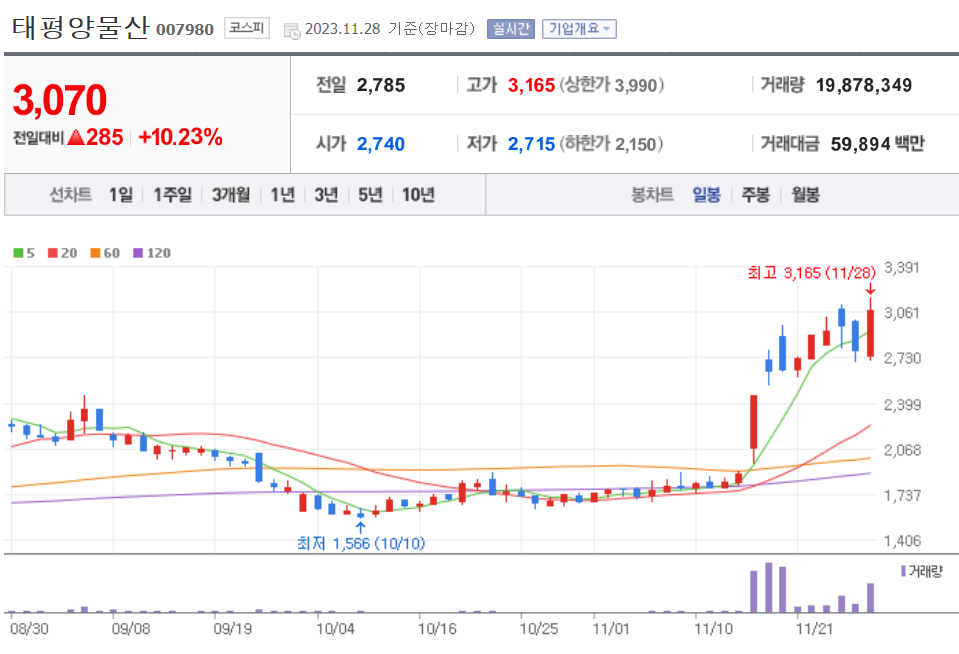The width and height of the screenshot is (959, 654).
Task: Click the 코스피 market badge
Action: click(x=246, y=28)
